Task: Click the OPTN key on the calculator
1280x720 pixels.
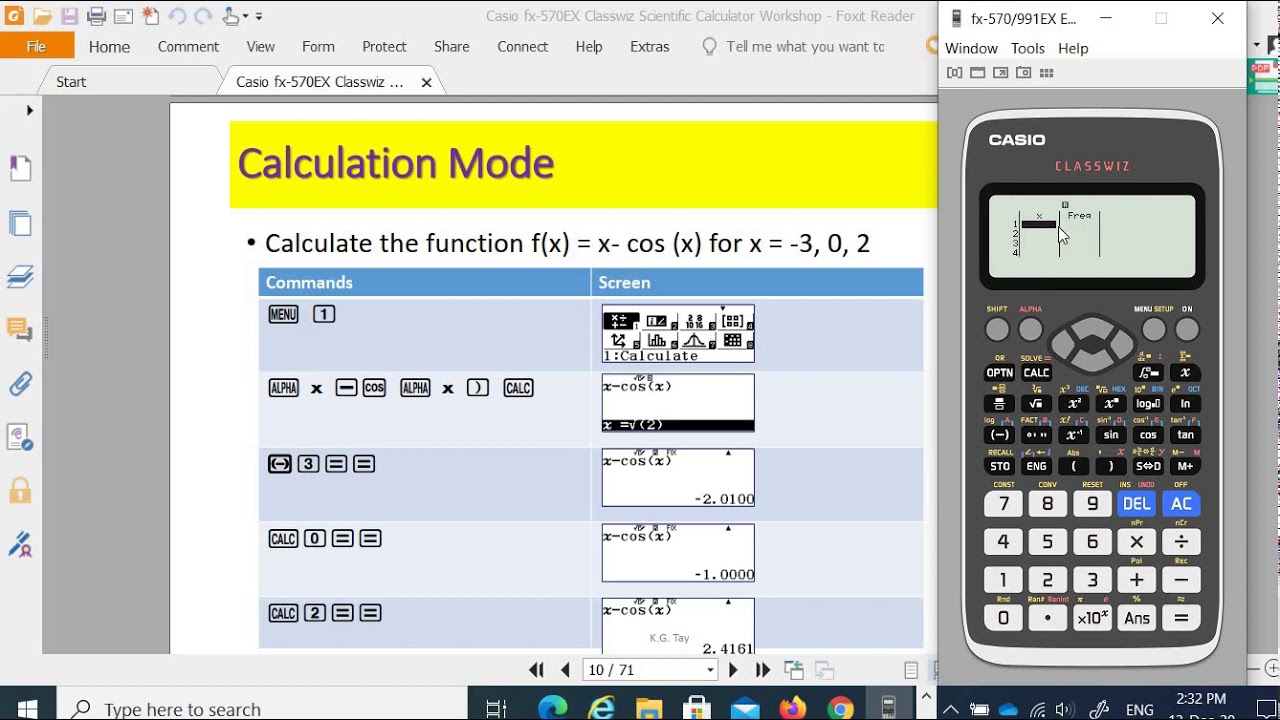Action: pyautogui.click(x=999, y=373)
